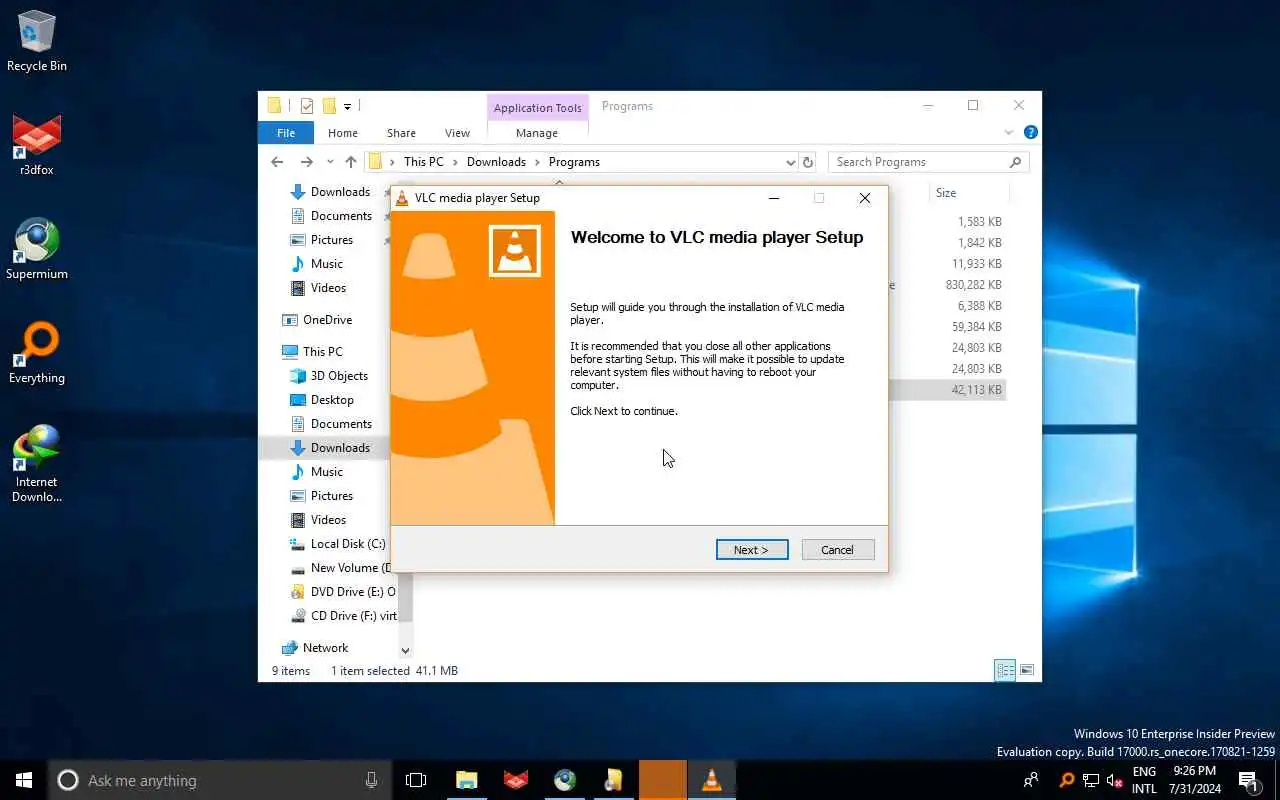Go up one folder level in Explorer
This screenshot has height=800, width=1280.
(x=351, y=162)
